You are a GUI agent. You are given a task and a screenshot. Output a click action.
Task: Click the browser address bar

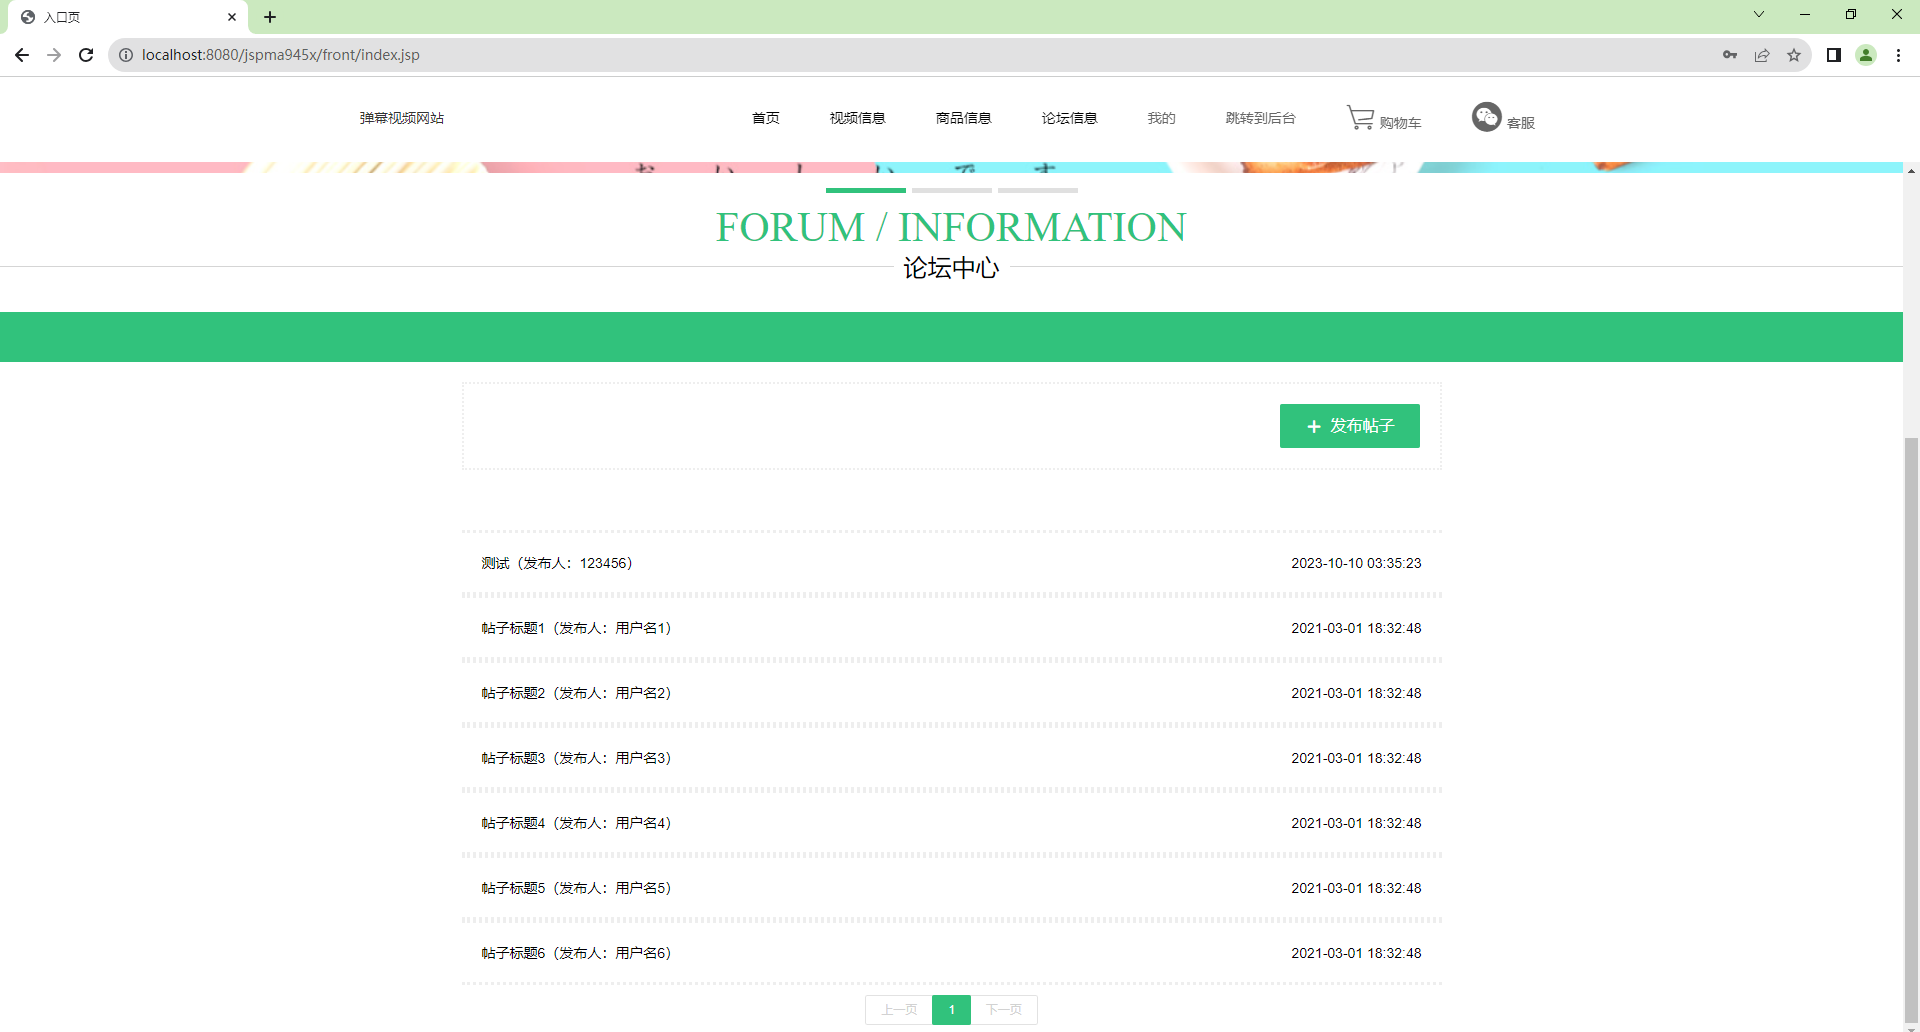[x=600, y=55]
